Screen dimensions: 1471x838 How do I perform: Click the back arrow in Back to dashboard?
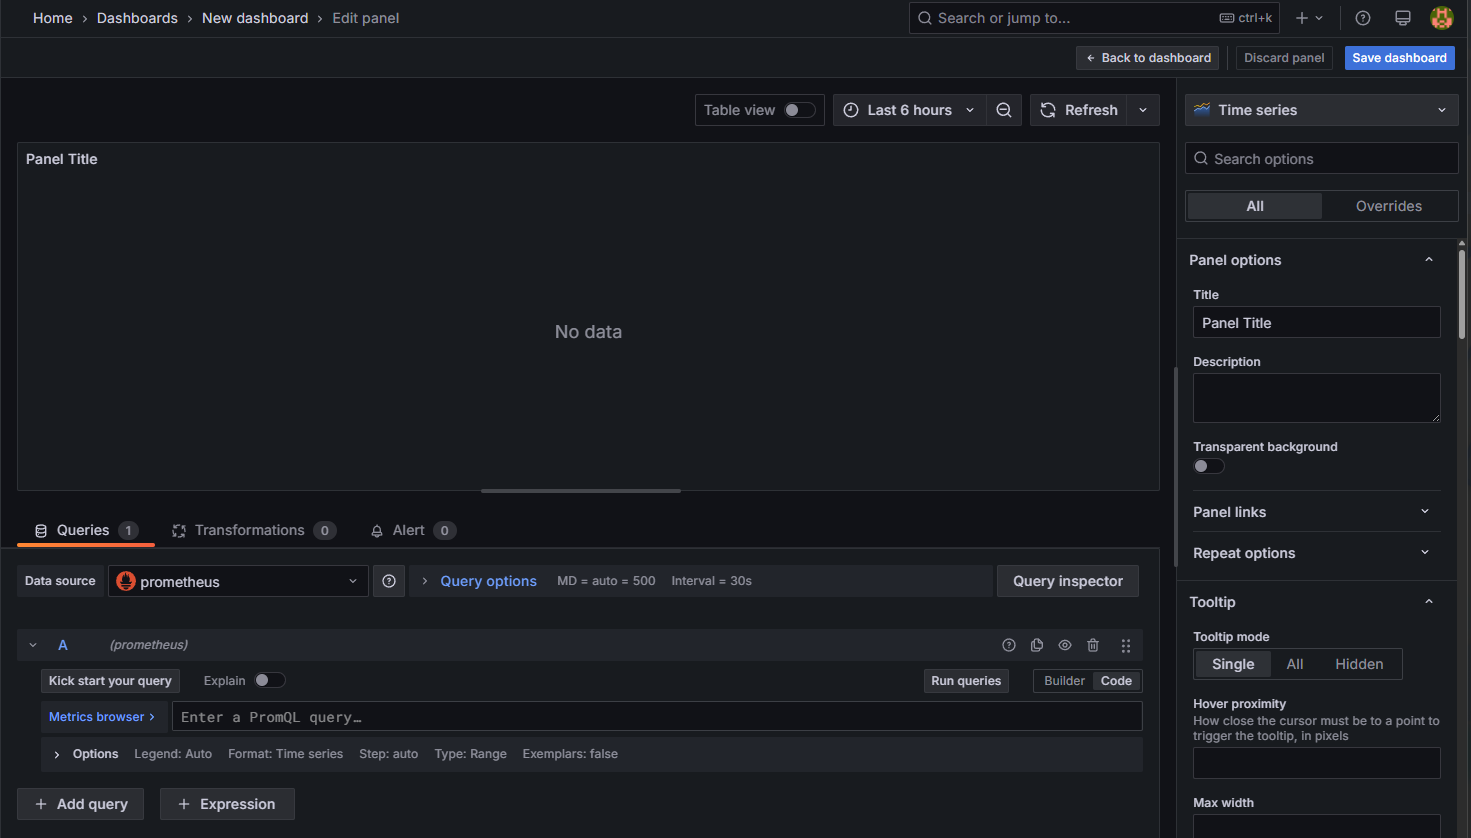[x=1091, y=58]
